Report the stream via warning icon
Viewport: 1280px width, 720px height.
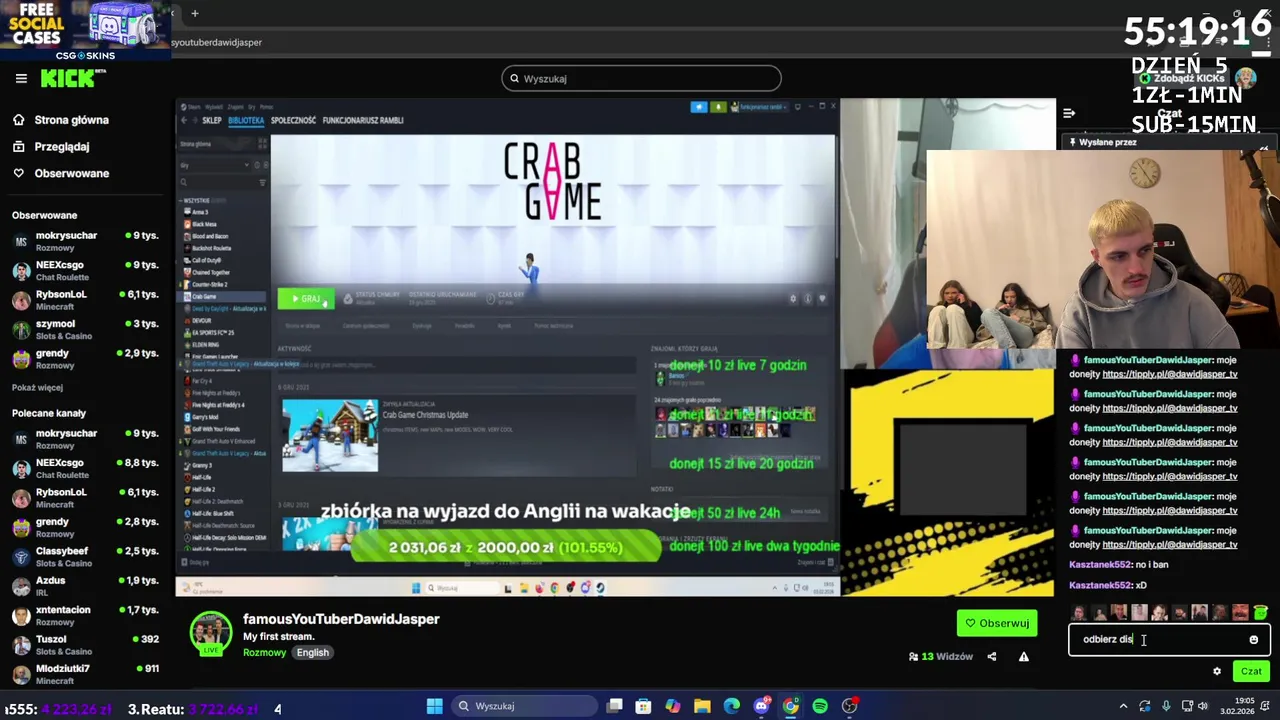[1023, 657]
